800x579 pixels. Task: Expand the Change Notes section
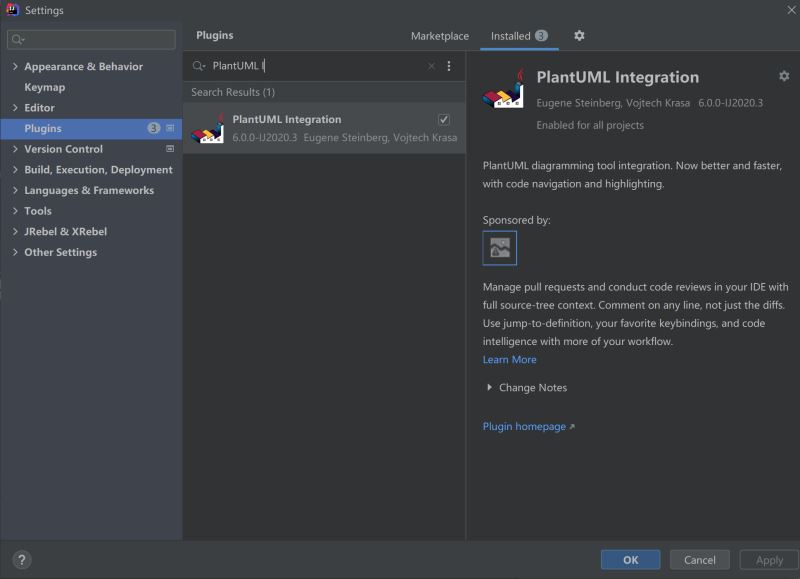point(489,388)
